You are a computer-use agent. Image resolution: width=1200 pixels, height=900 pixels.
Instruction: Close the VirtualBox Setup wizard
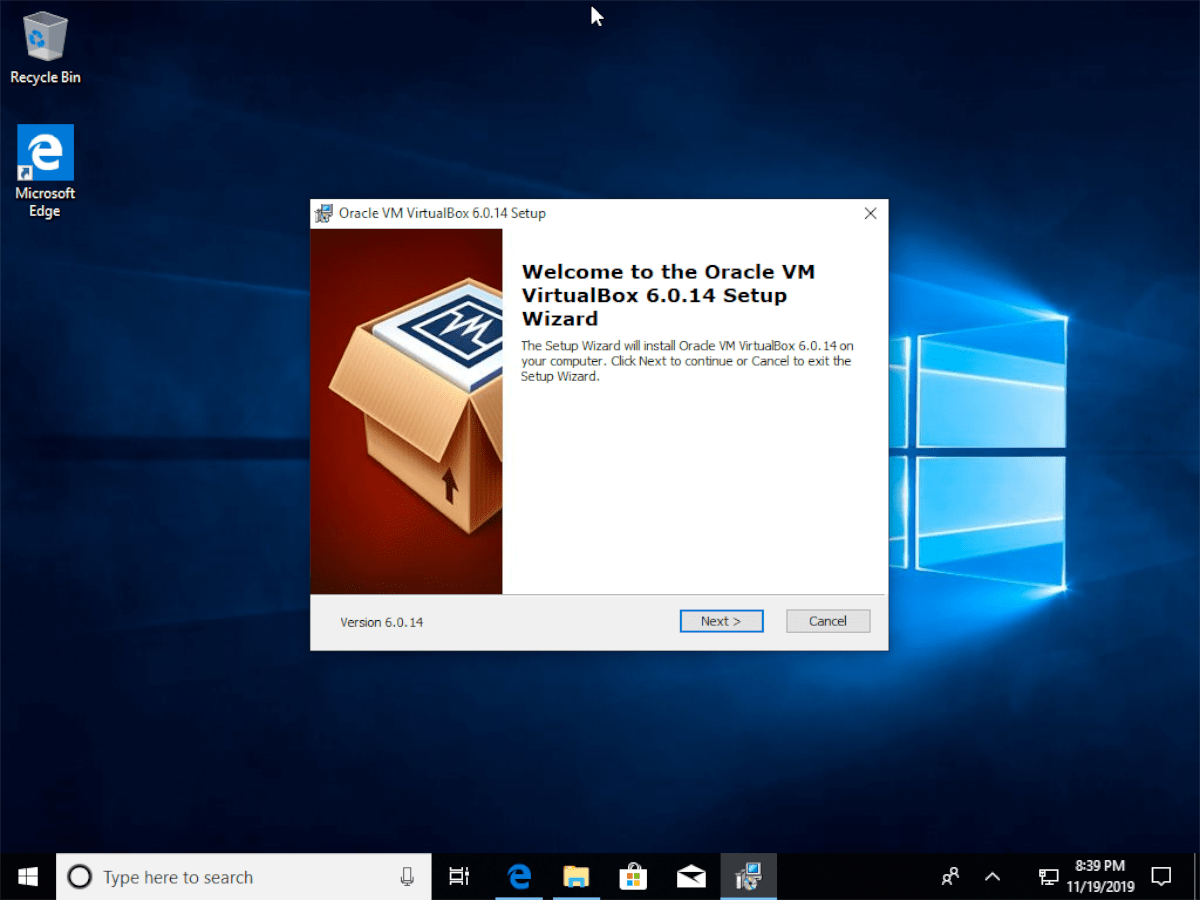point(870,213)
